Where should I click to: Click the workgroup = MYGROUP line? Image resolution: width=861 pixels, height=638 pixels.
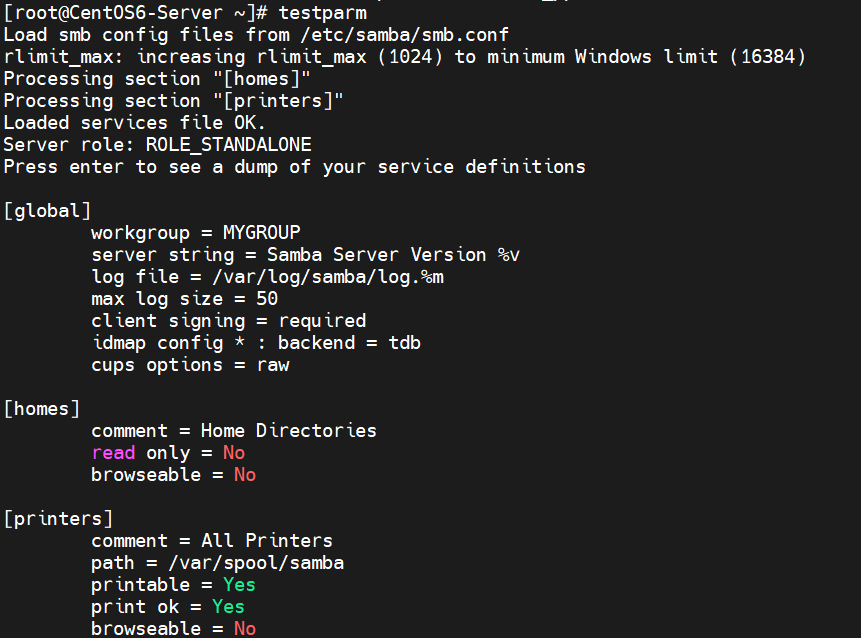pos(196,233)
